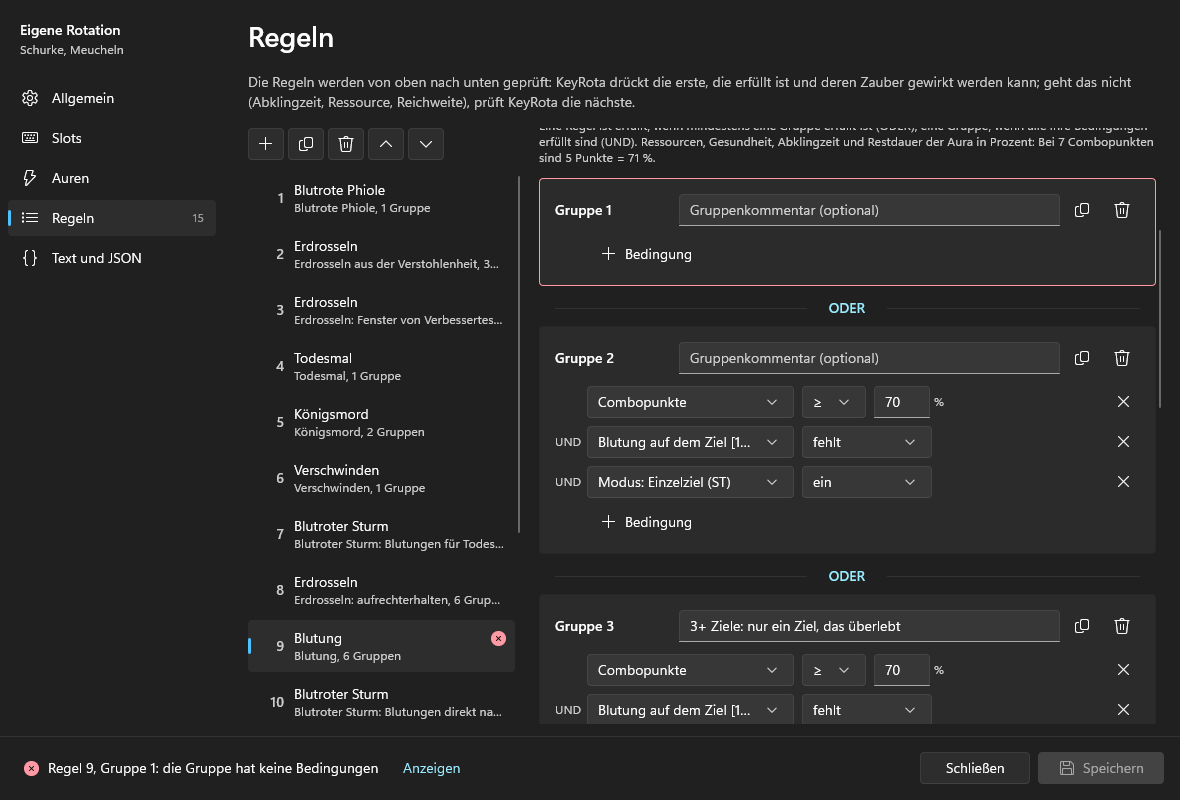Delete Gruppe 2 with its trash icon
Viewport: 1180px width, 800px height.
pos(1122,358)
